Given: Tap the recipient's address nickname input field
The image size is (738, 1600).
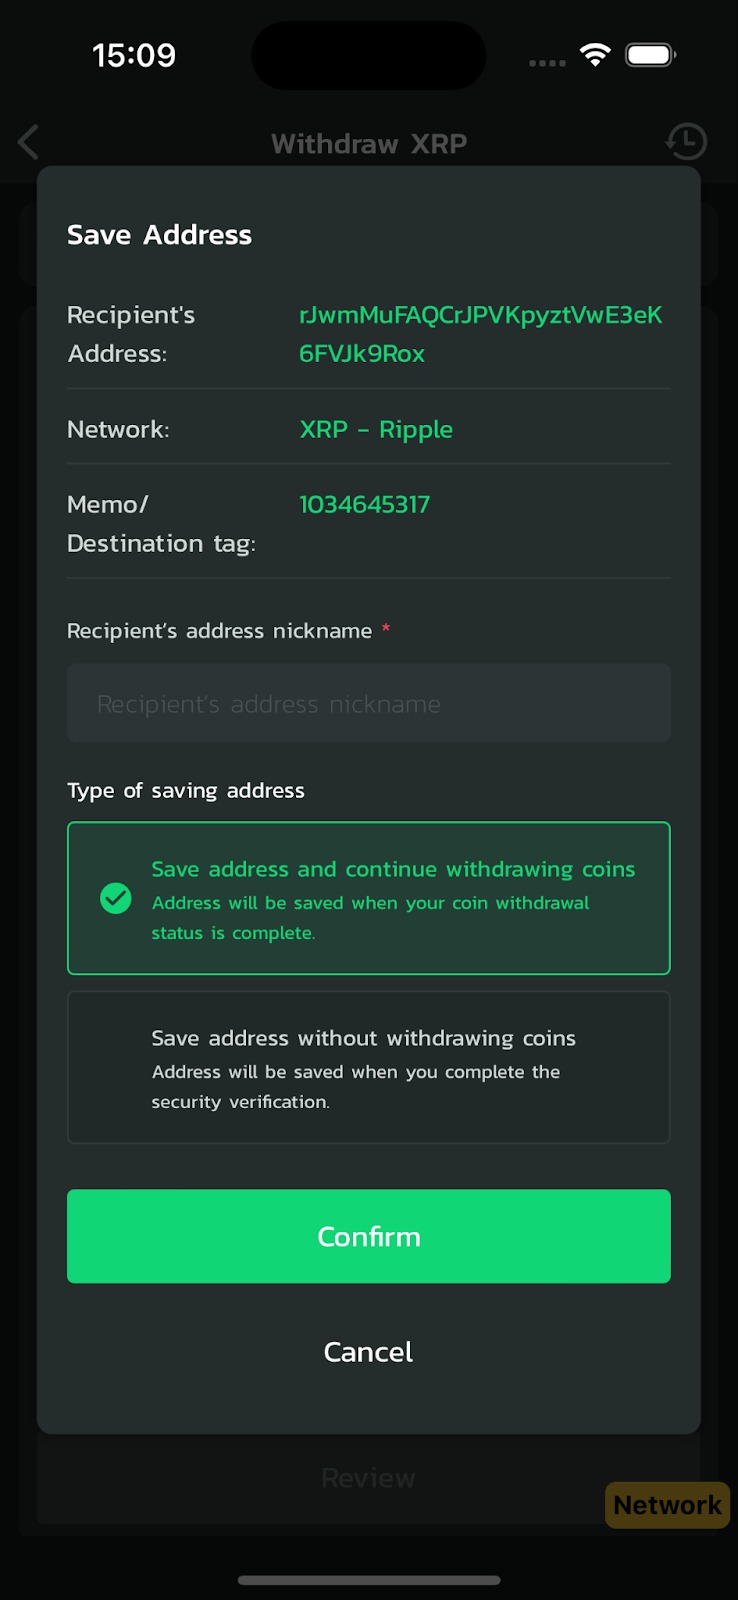Looking at the screenshot, I should click(368, 703).
